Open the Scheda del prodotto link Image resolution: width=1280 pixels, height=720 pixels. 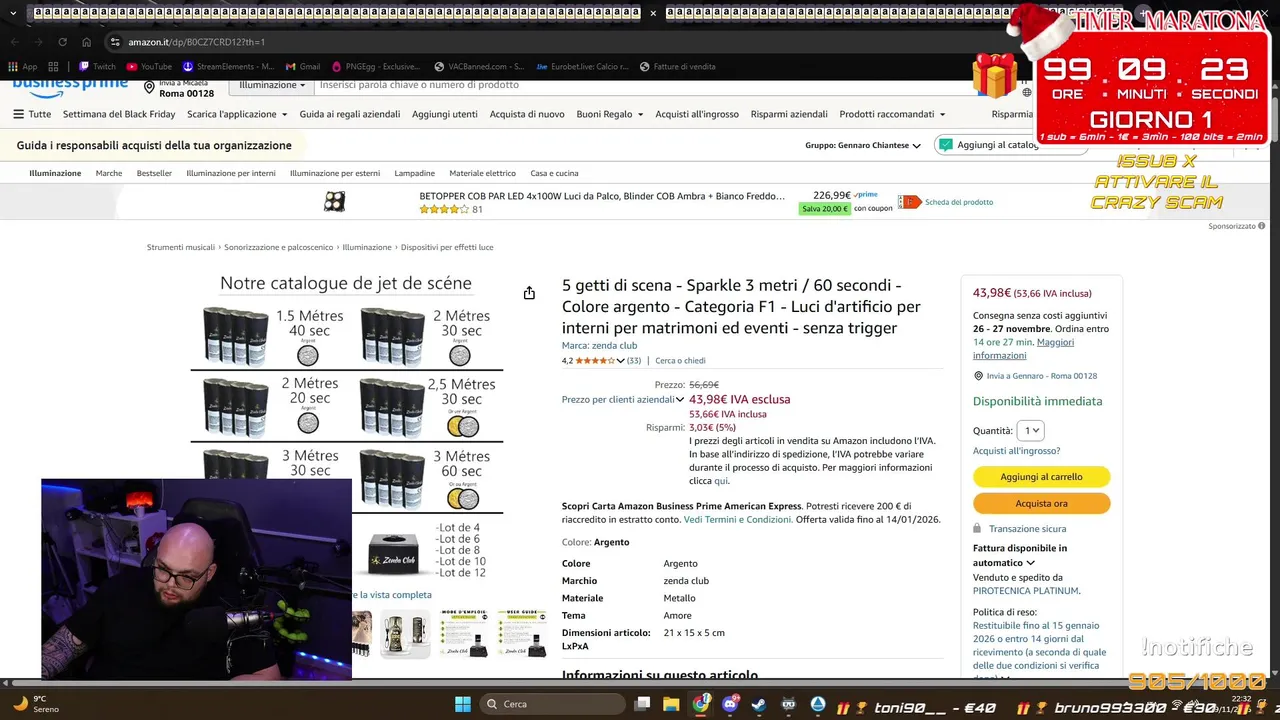959,202
